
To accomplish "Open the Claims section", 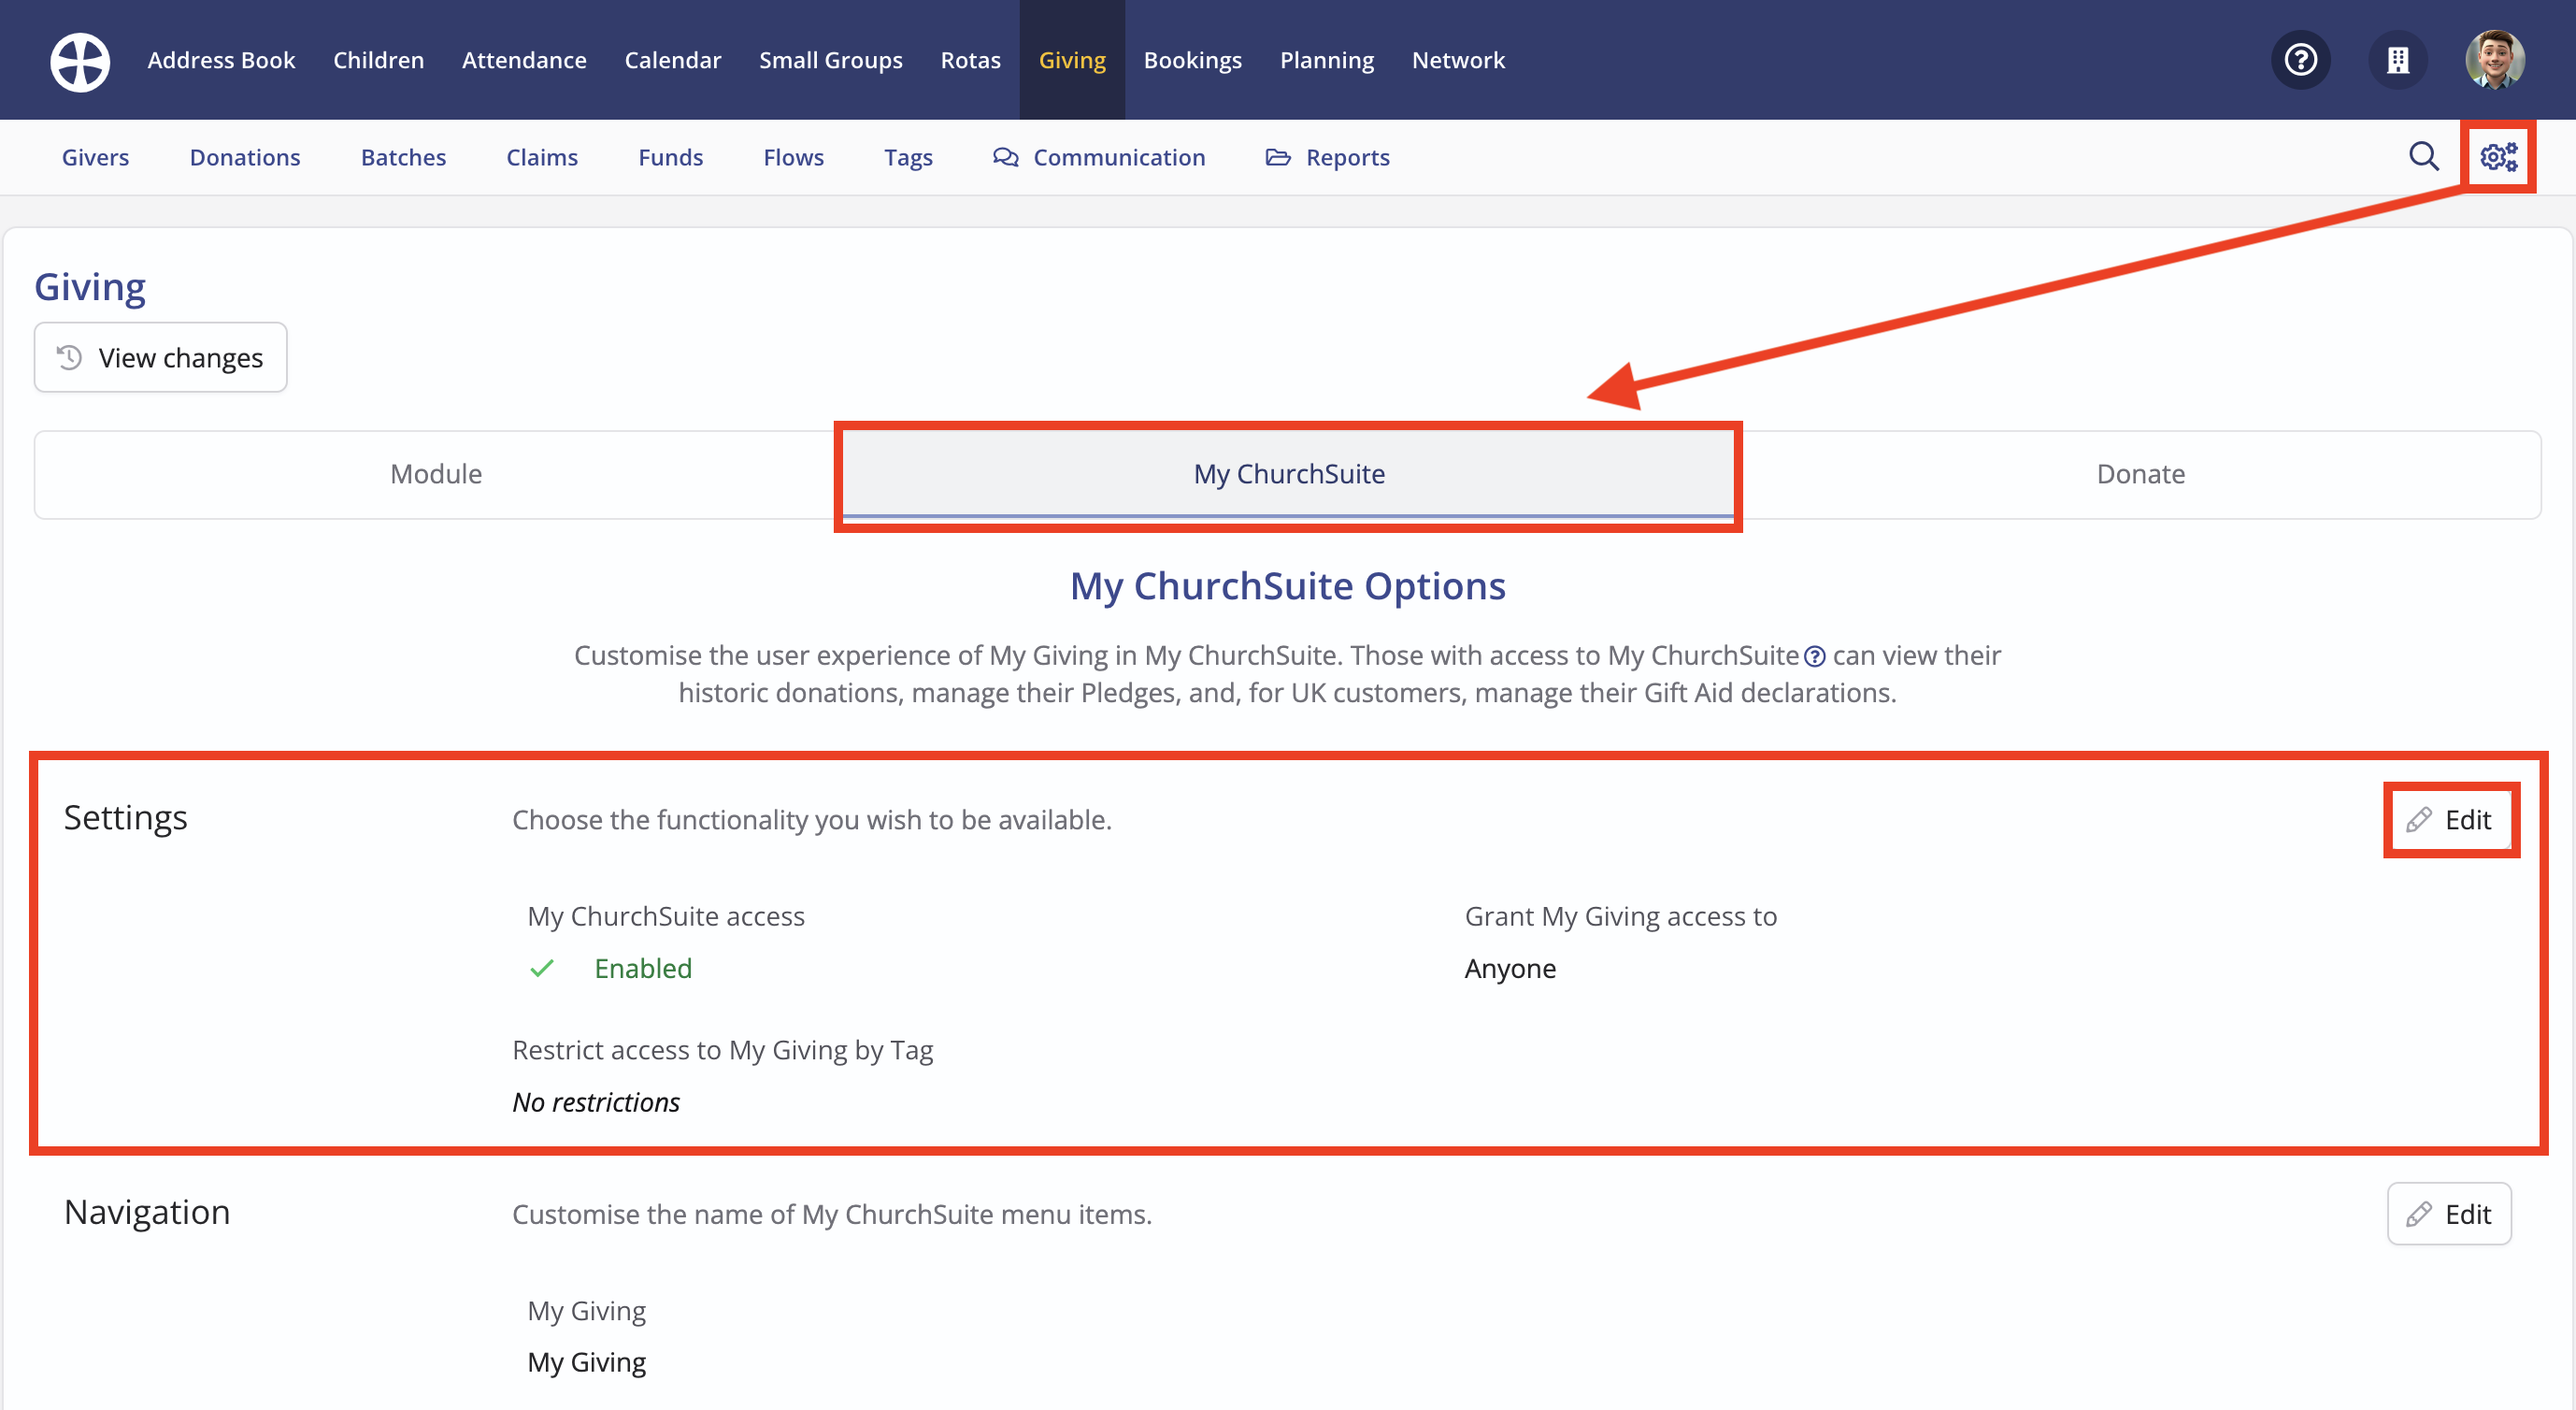I will pyautogui.click(x=542, y=157).
